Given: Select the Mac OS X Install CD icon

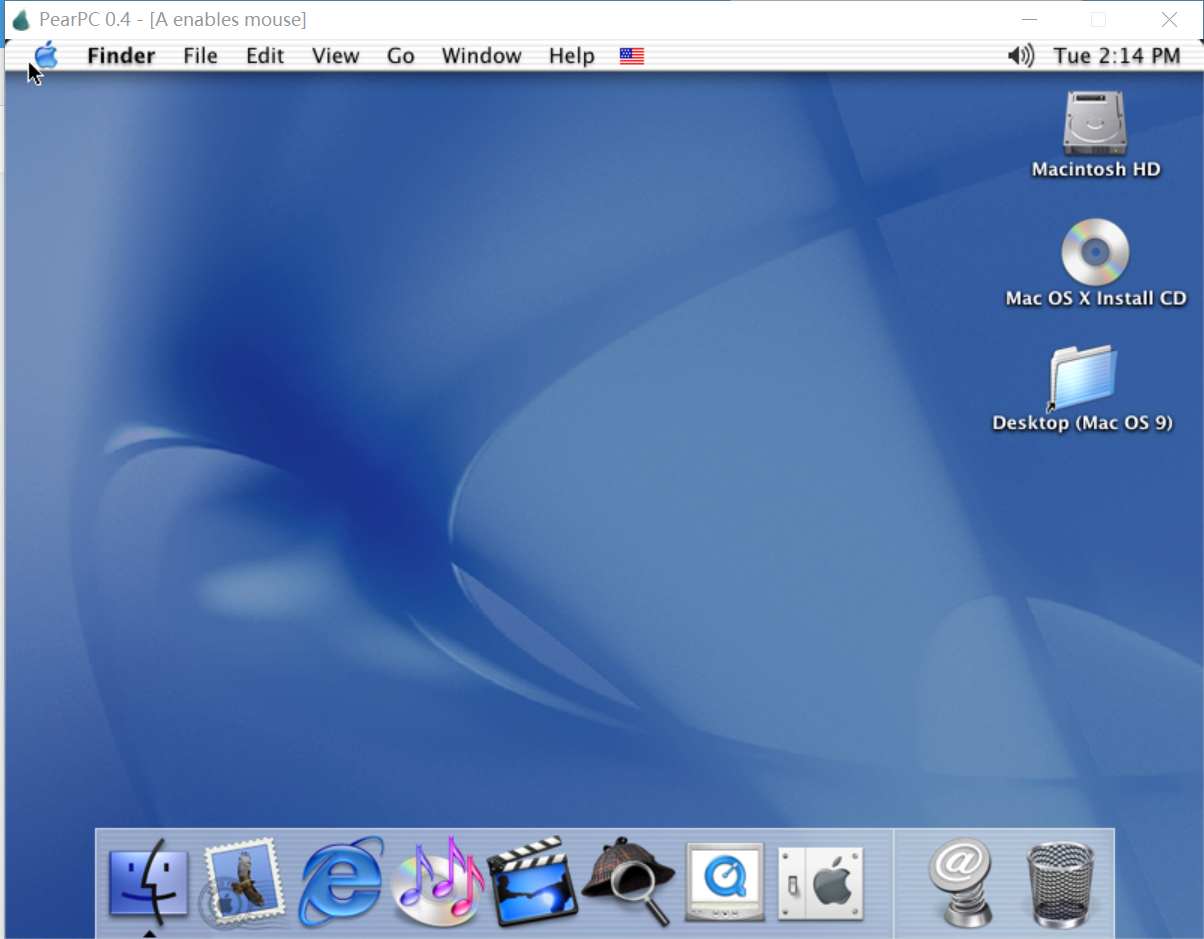Looking at the screenshot, I should pyautogui.click(x=1095, y=252).
